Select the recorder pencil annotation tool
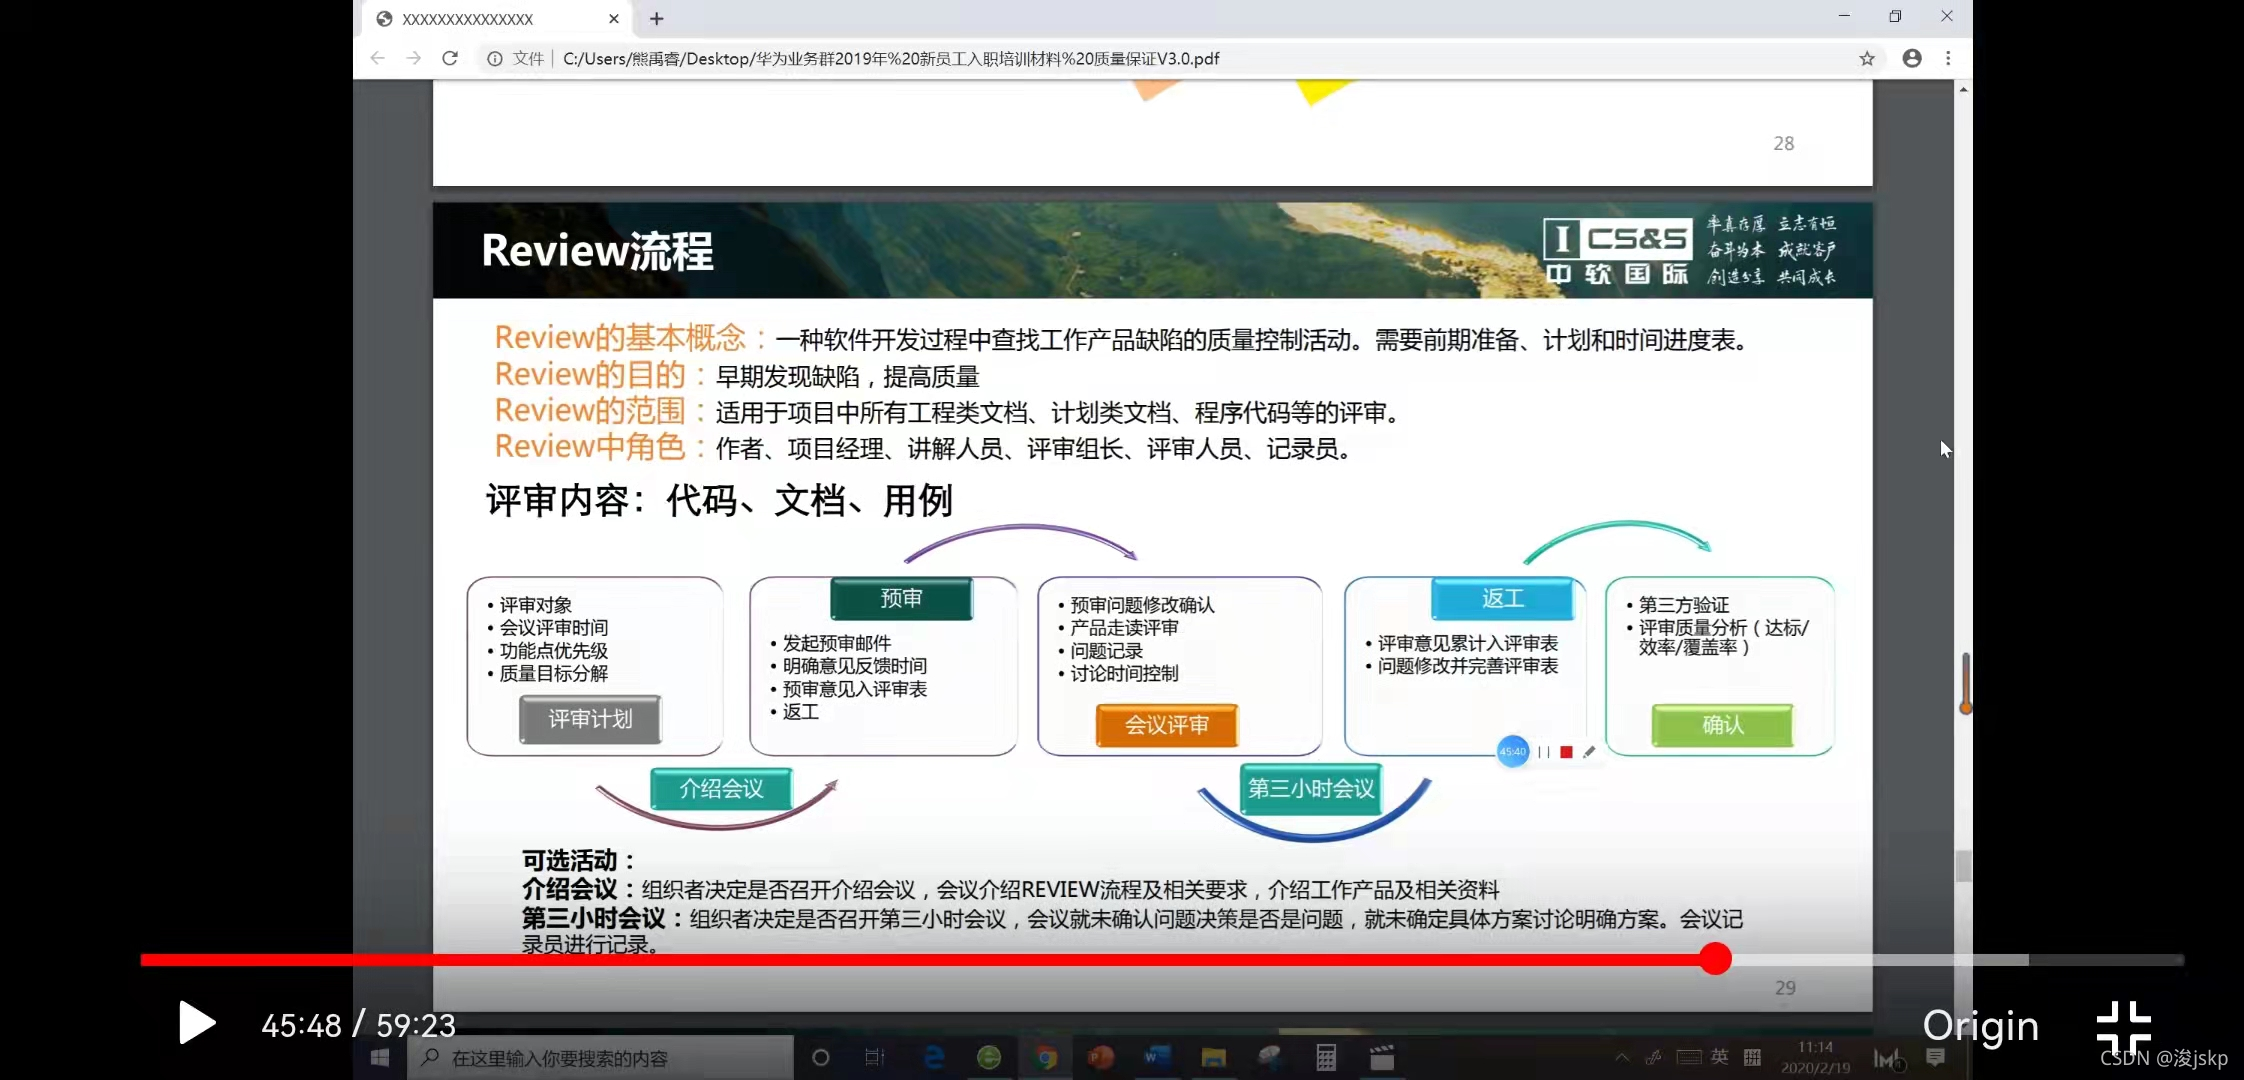The width and height of the screenshot is (2244, 1080). click(1589, 752)
